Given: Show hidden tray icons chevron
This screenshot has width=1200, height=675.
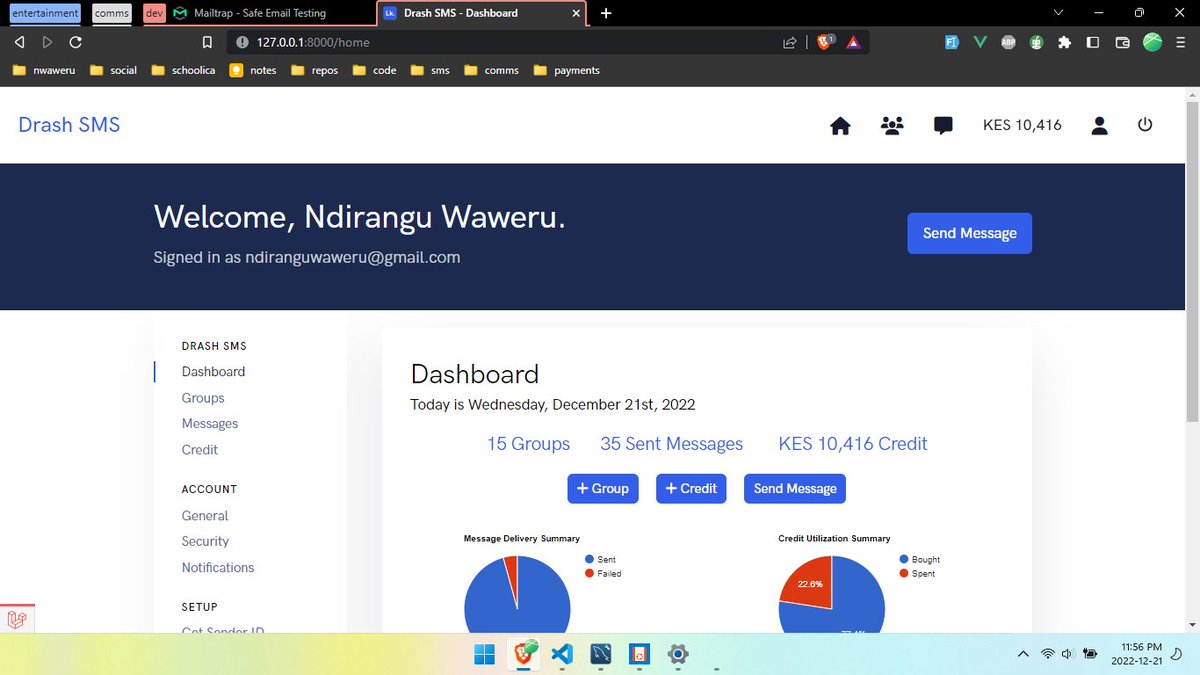Looking at the screenshot, I should [x=1022, y=654].
